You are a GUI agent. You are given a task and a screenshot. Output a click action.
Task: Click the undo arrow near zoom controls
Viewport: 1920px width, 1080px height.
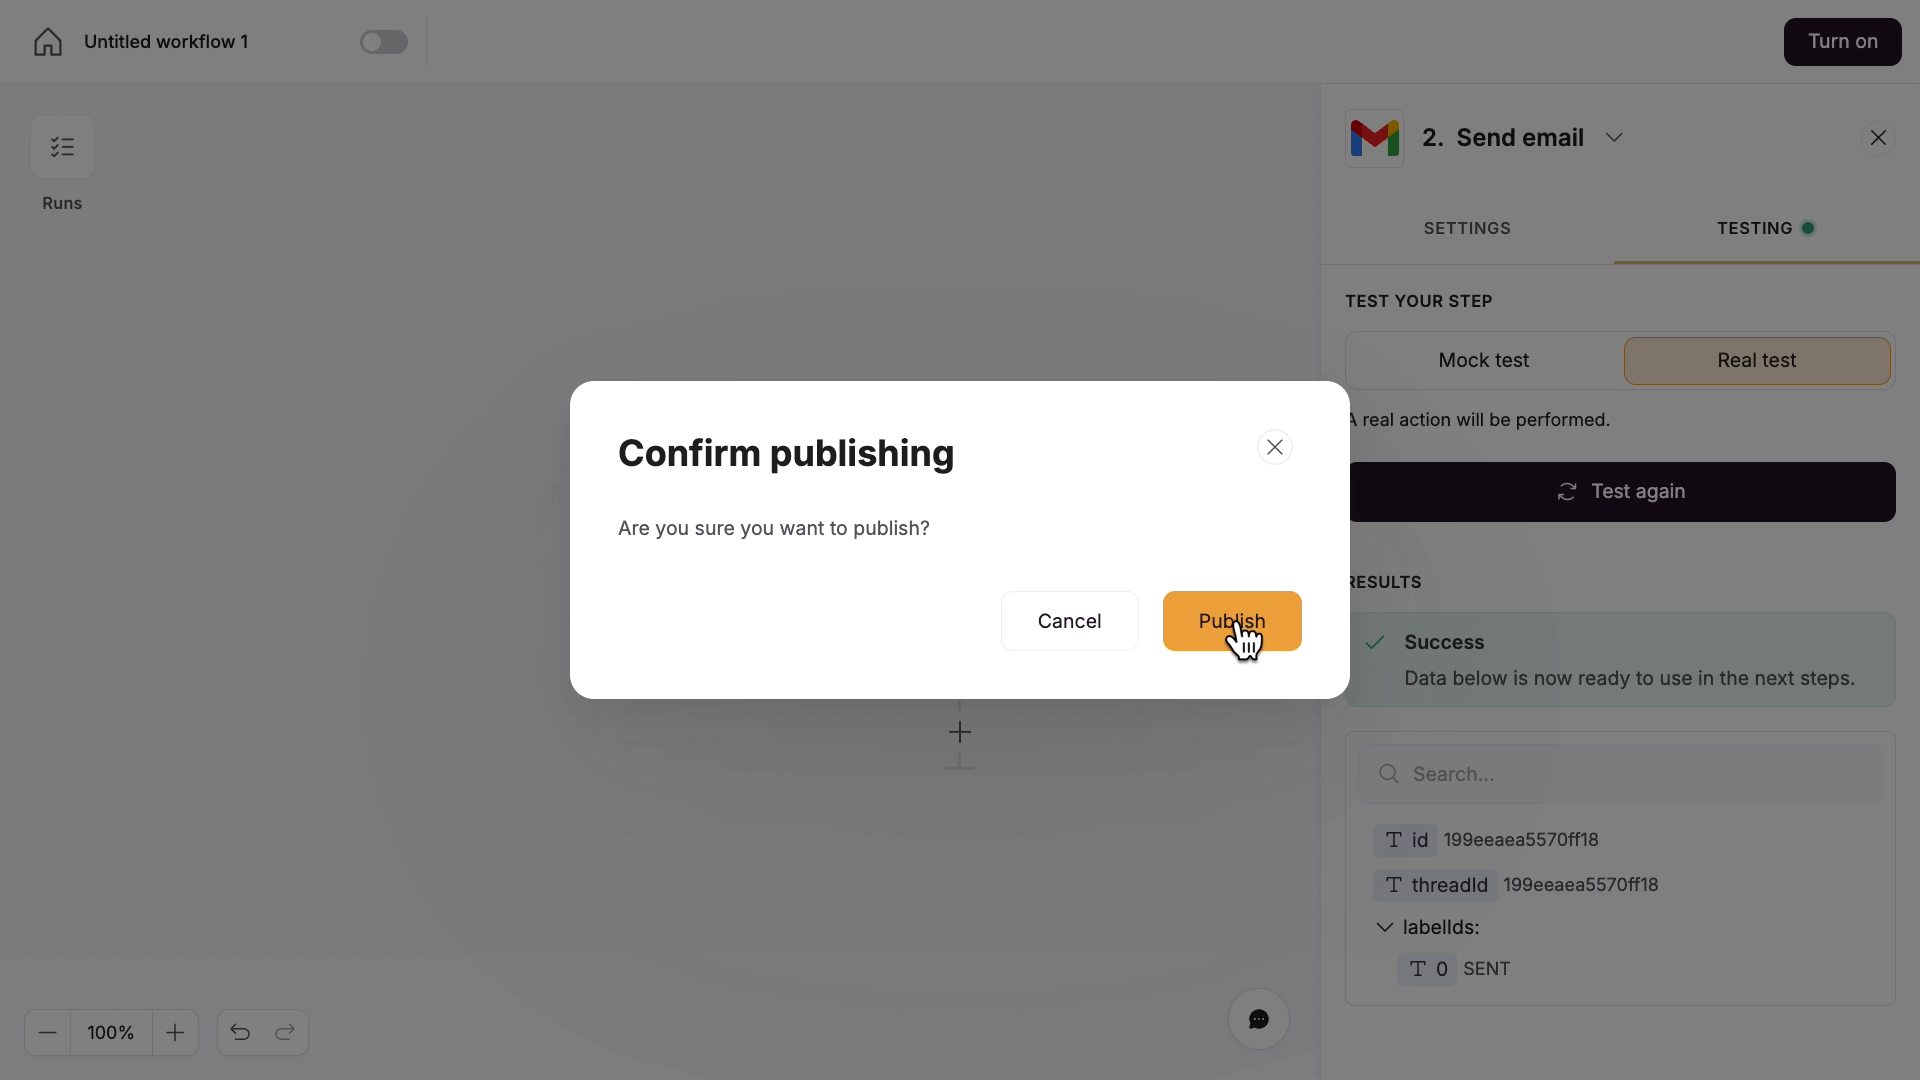(x=239, y=1032)
